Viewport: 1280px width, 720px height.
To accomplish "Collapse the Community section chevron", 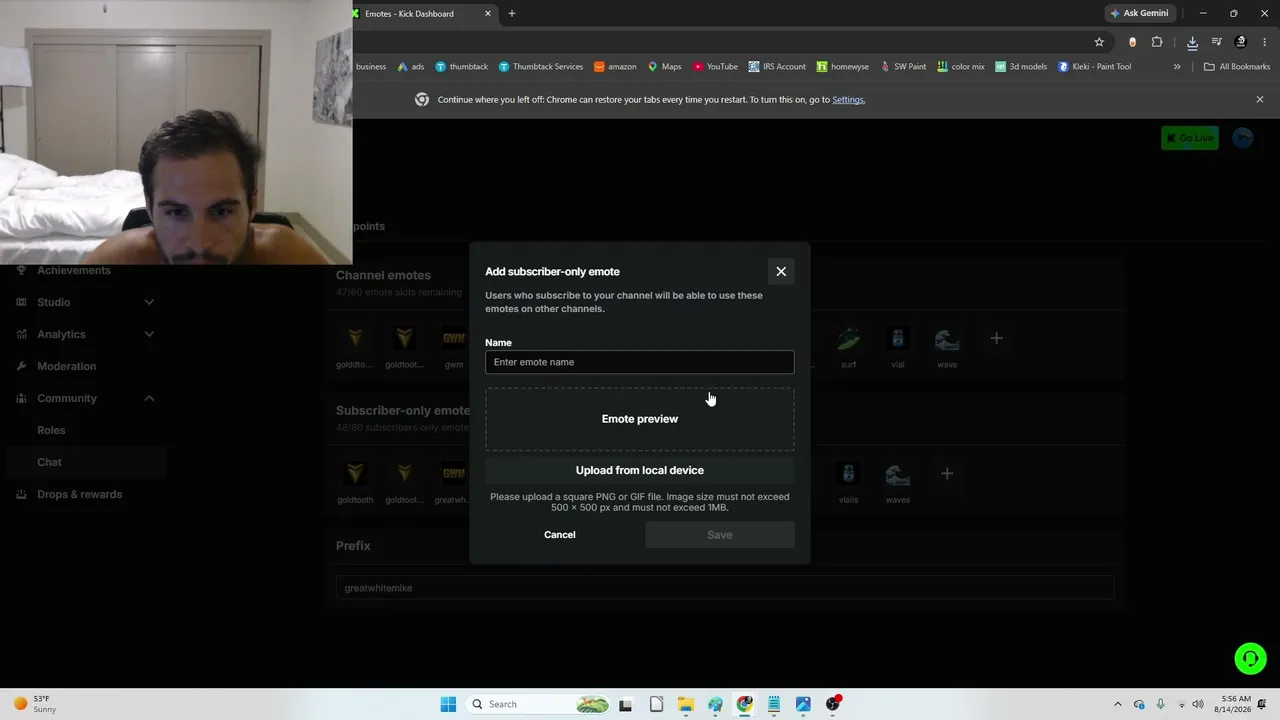I will tap(149, 398).
